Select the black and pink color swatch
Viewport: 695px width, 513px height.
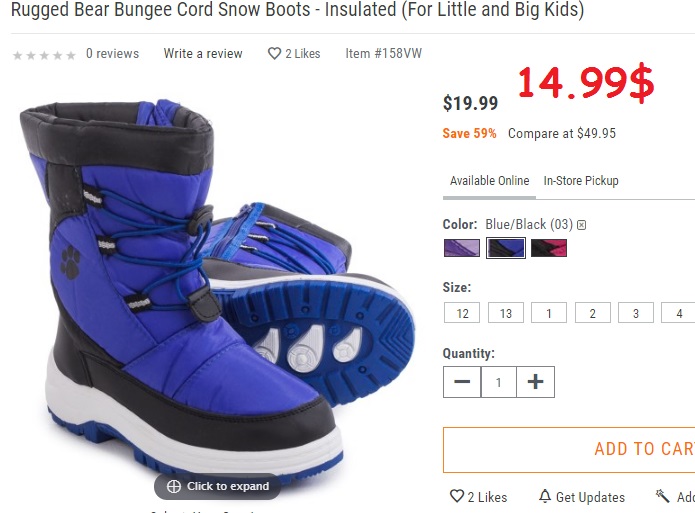[549, 248]
